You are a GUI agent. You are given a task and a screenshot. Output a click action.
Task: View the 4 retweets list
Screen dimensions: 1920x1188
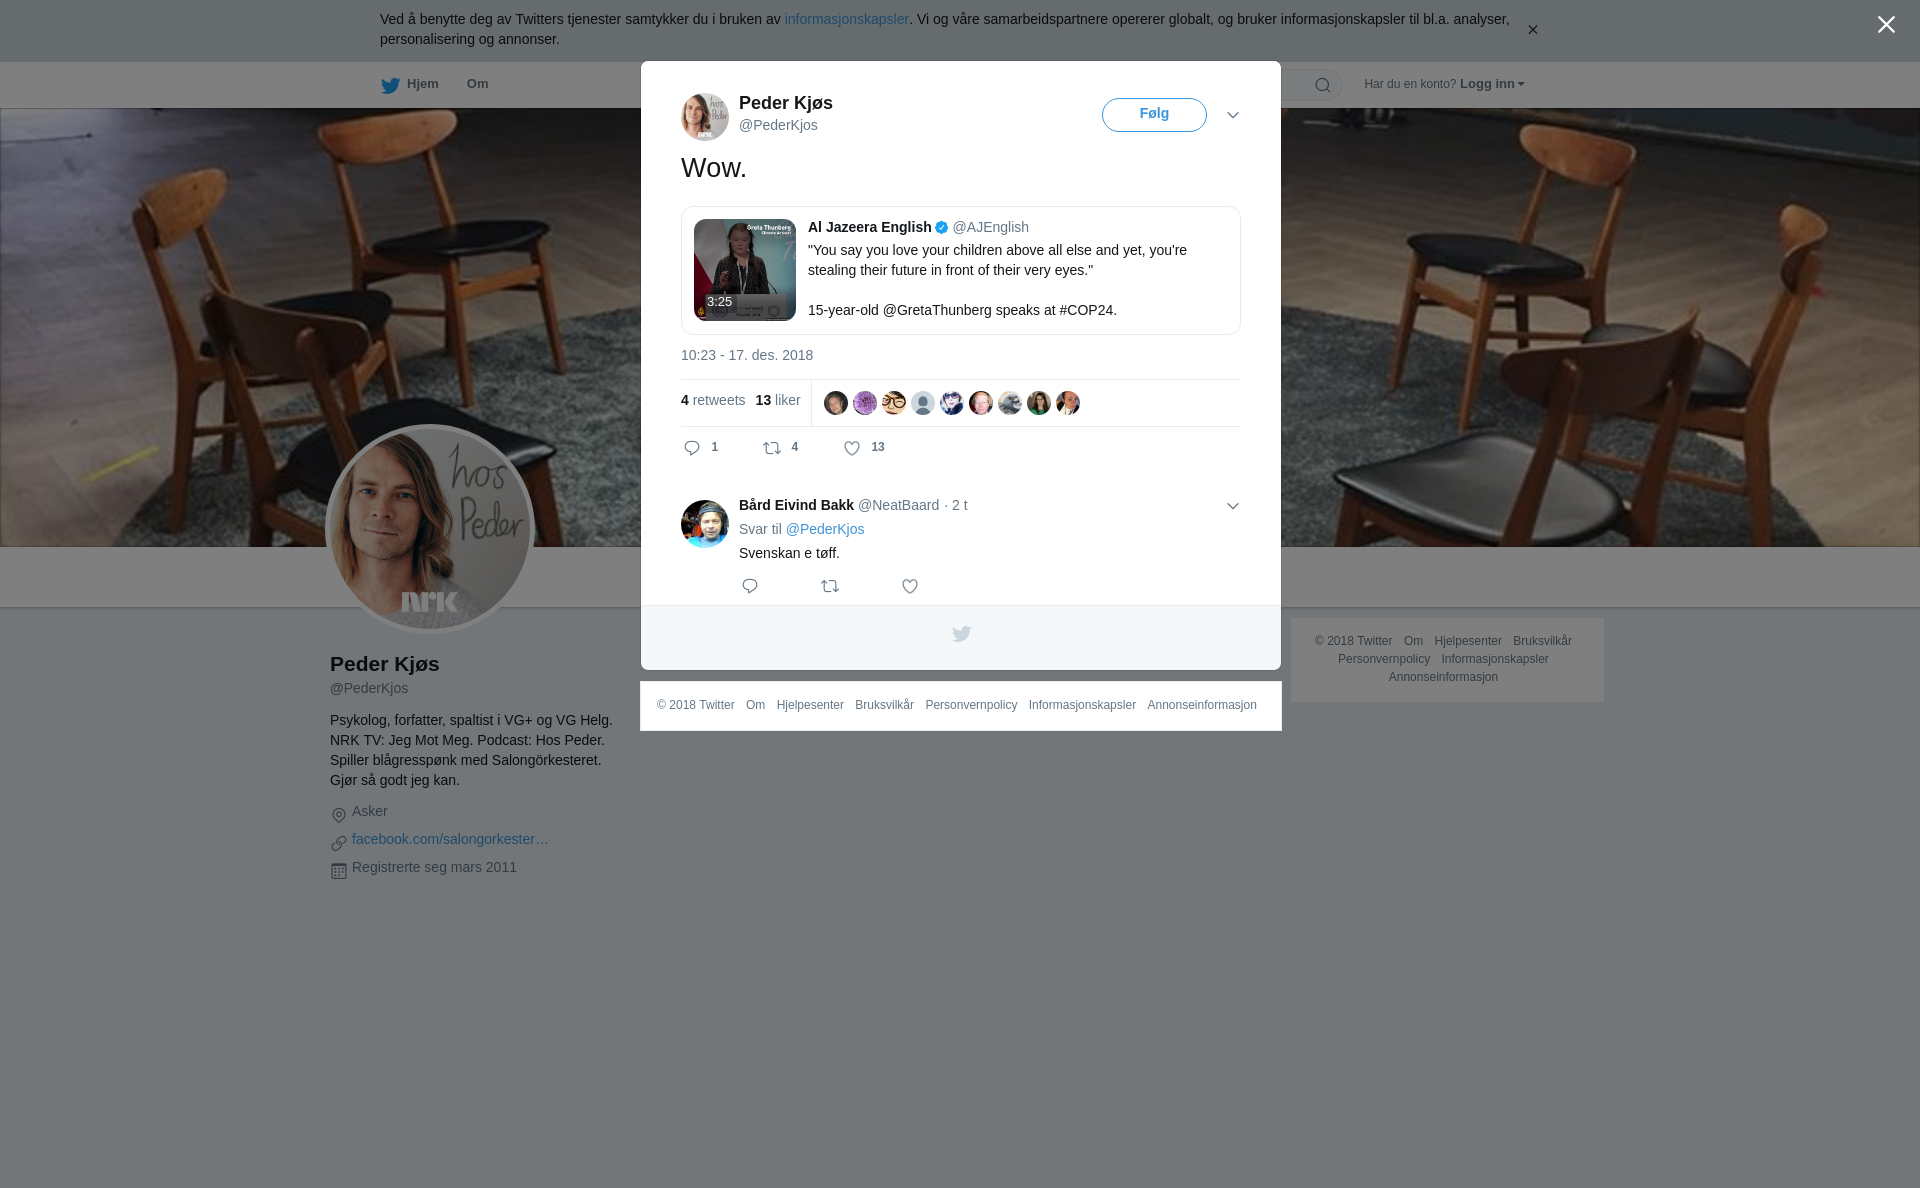click(713, 400)
